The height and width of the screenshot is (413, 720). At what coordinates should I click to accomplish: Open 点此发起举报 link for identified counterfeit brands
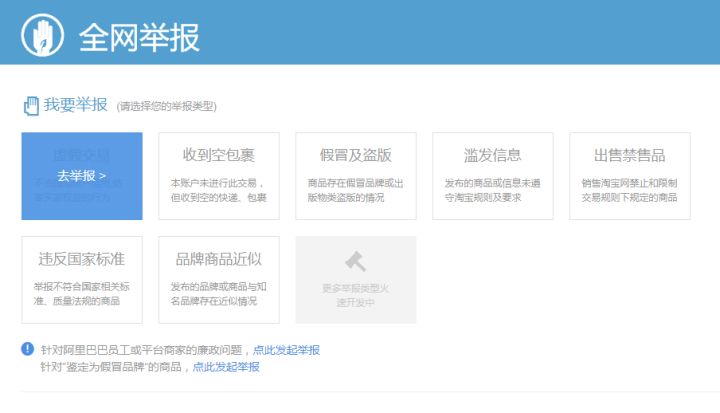pos(226,367)
